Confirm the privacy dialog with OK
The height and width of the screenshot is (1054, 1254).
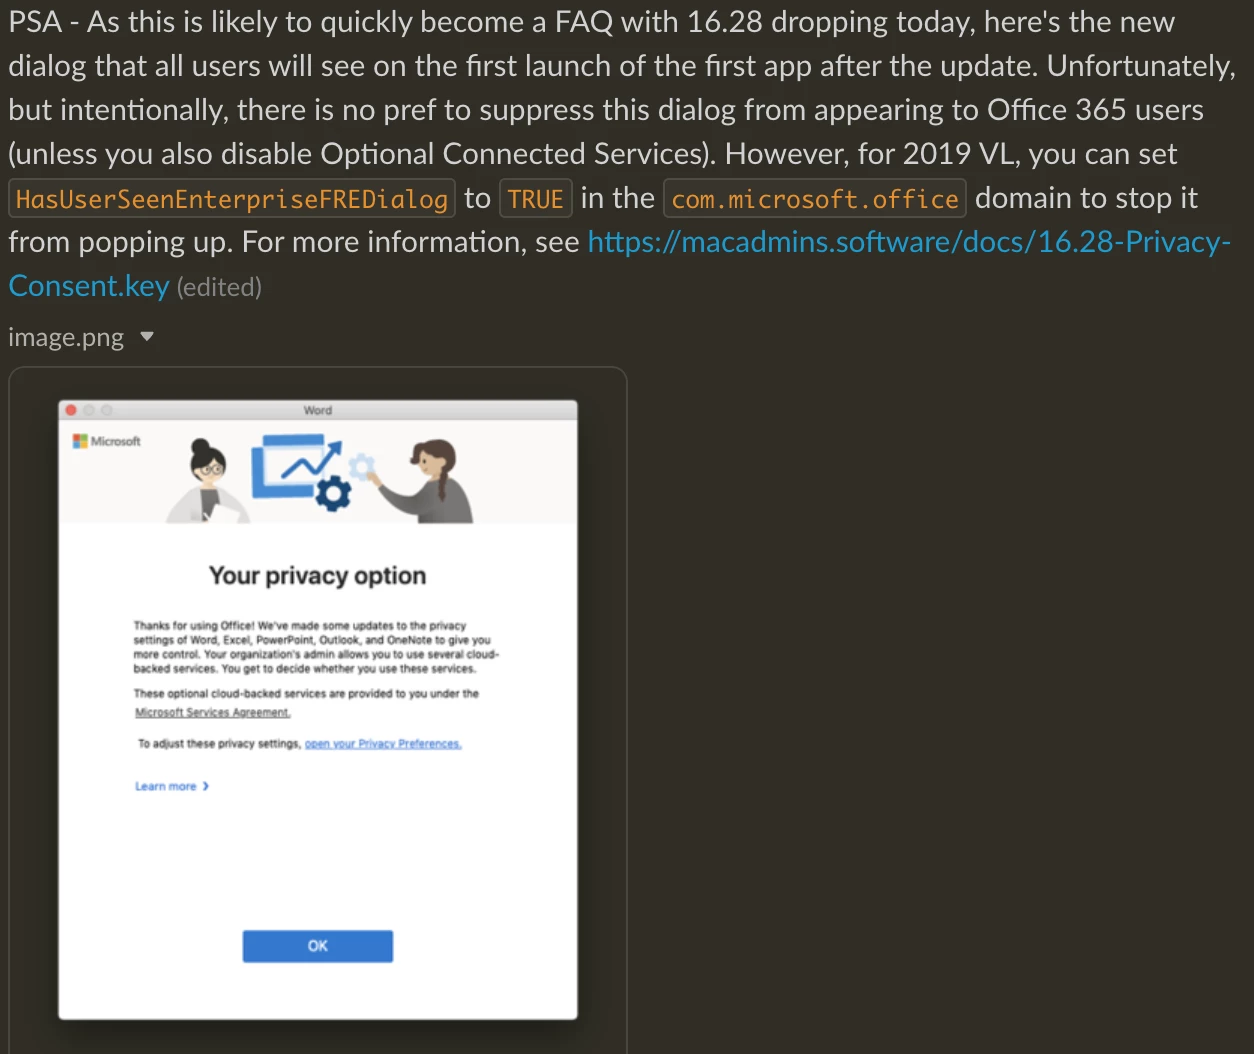tap(318, 946)
